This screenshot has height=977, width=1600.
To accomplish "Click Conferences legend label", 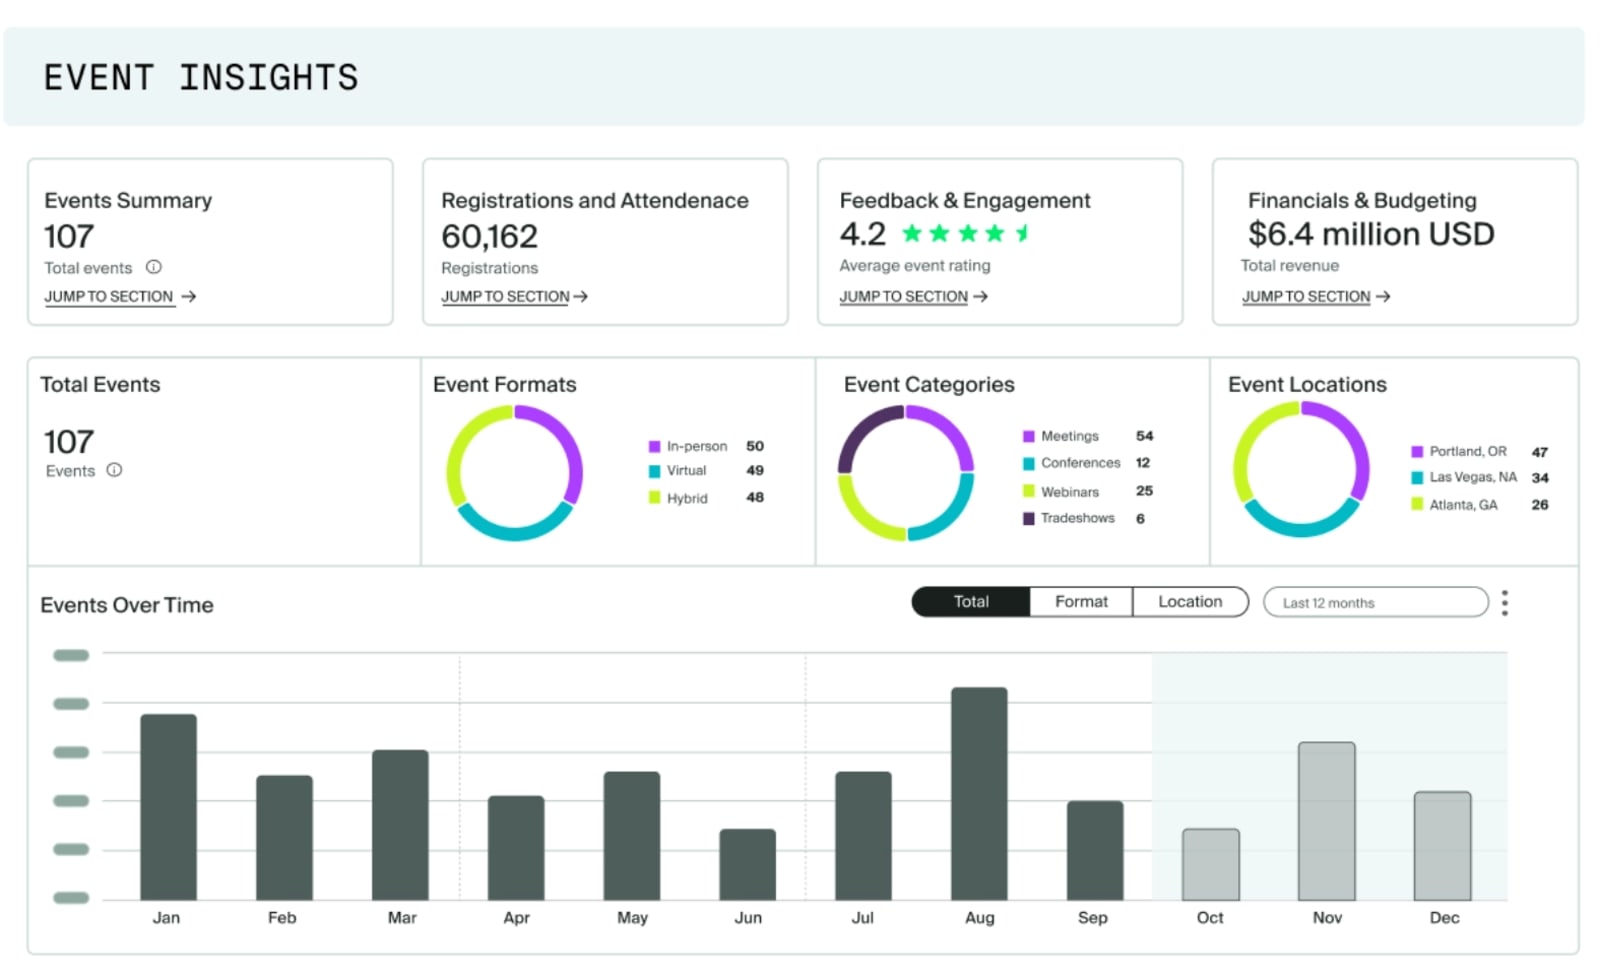I will click(1081, 463).
